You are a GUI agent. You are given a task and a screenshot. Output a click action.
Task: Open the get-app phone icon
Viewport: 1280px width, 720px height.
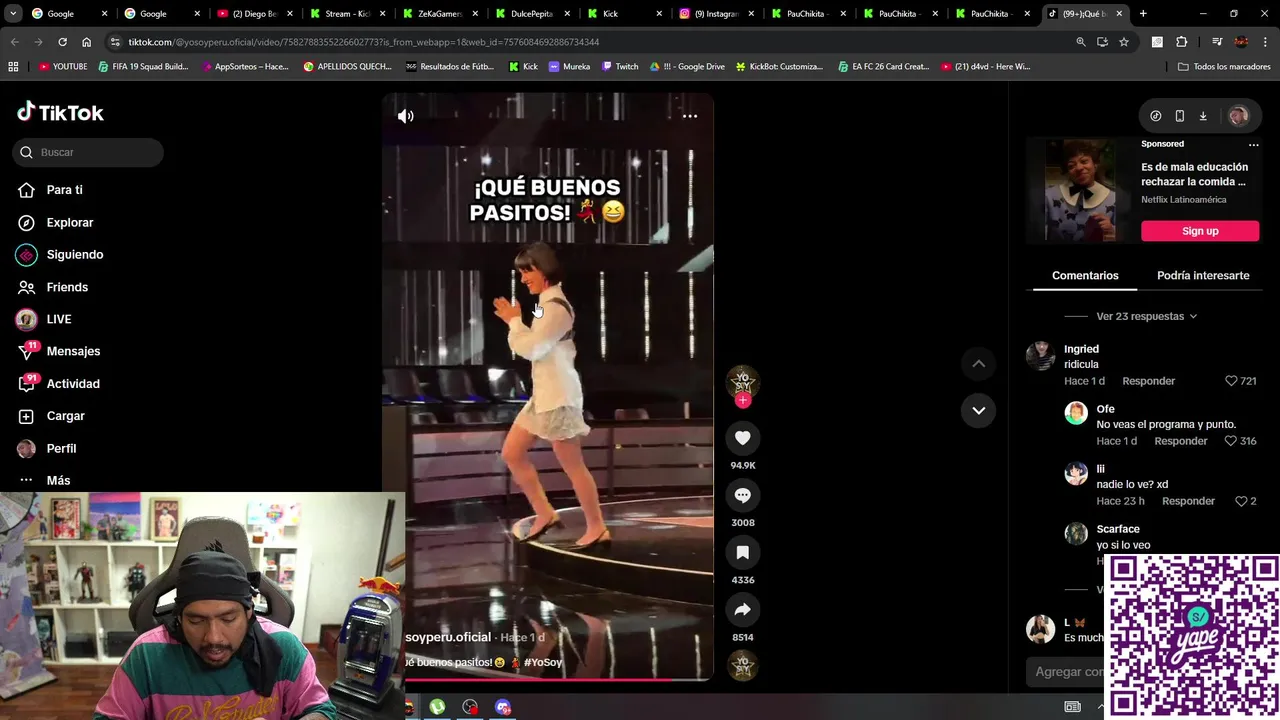[x=1179, y=116]
